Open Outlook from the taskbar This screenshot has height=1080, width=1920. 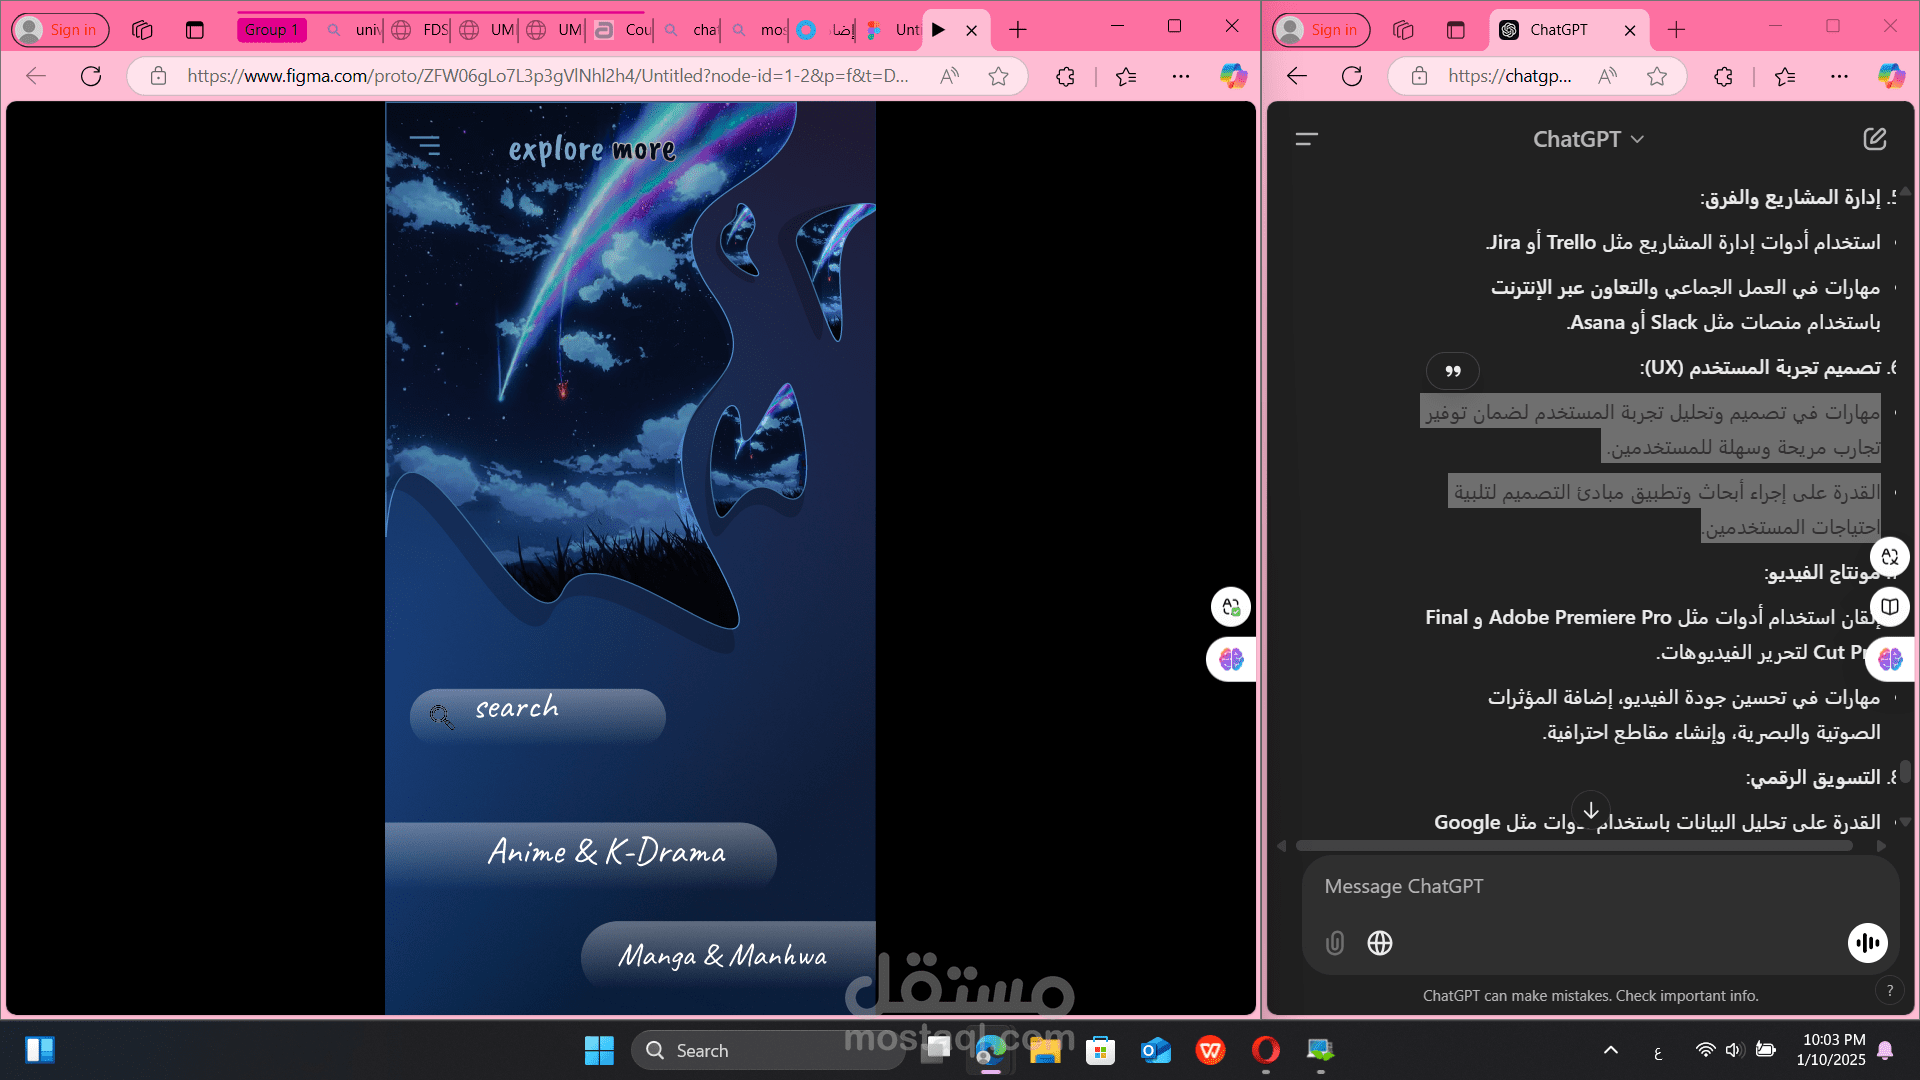[x=1155, y=1050]
